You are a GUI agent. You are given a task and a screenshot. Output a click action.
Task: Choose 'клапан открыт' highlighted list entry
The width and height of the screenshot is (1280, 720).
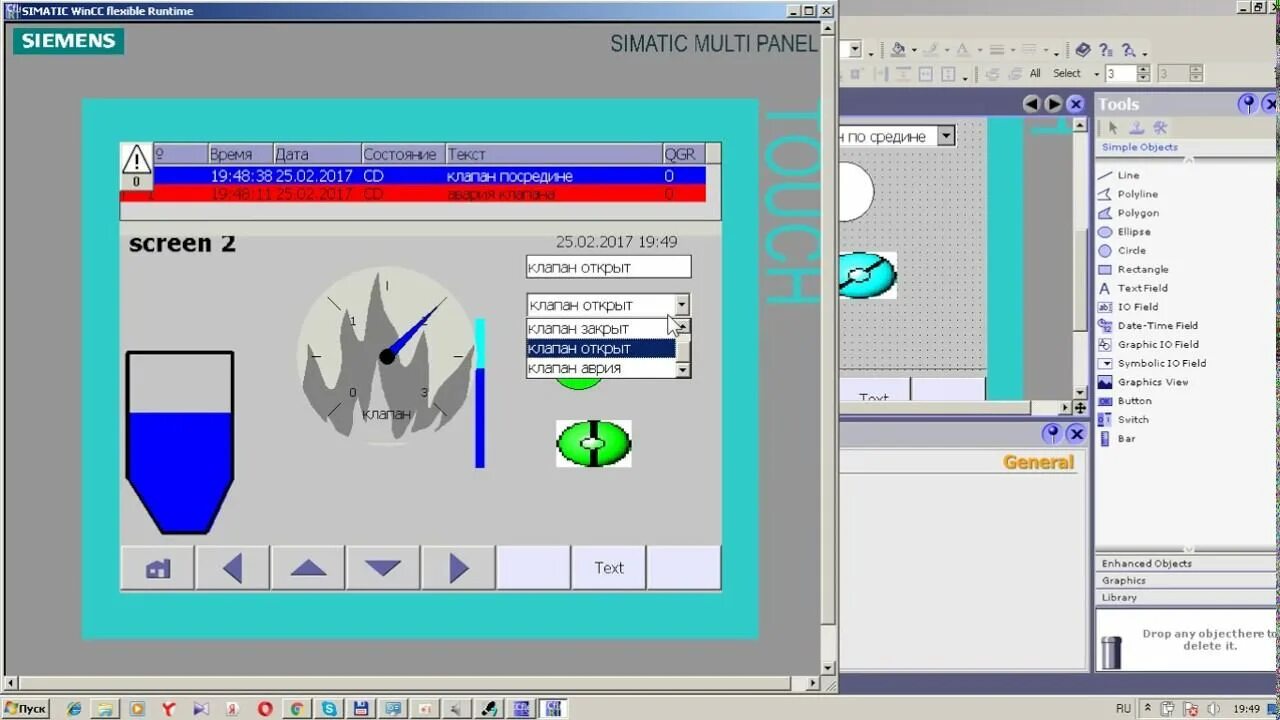click(601, 348)
